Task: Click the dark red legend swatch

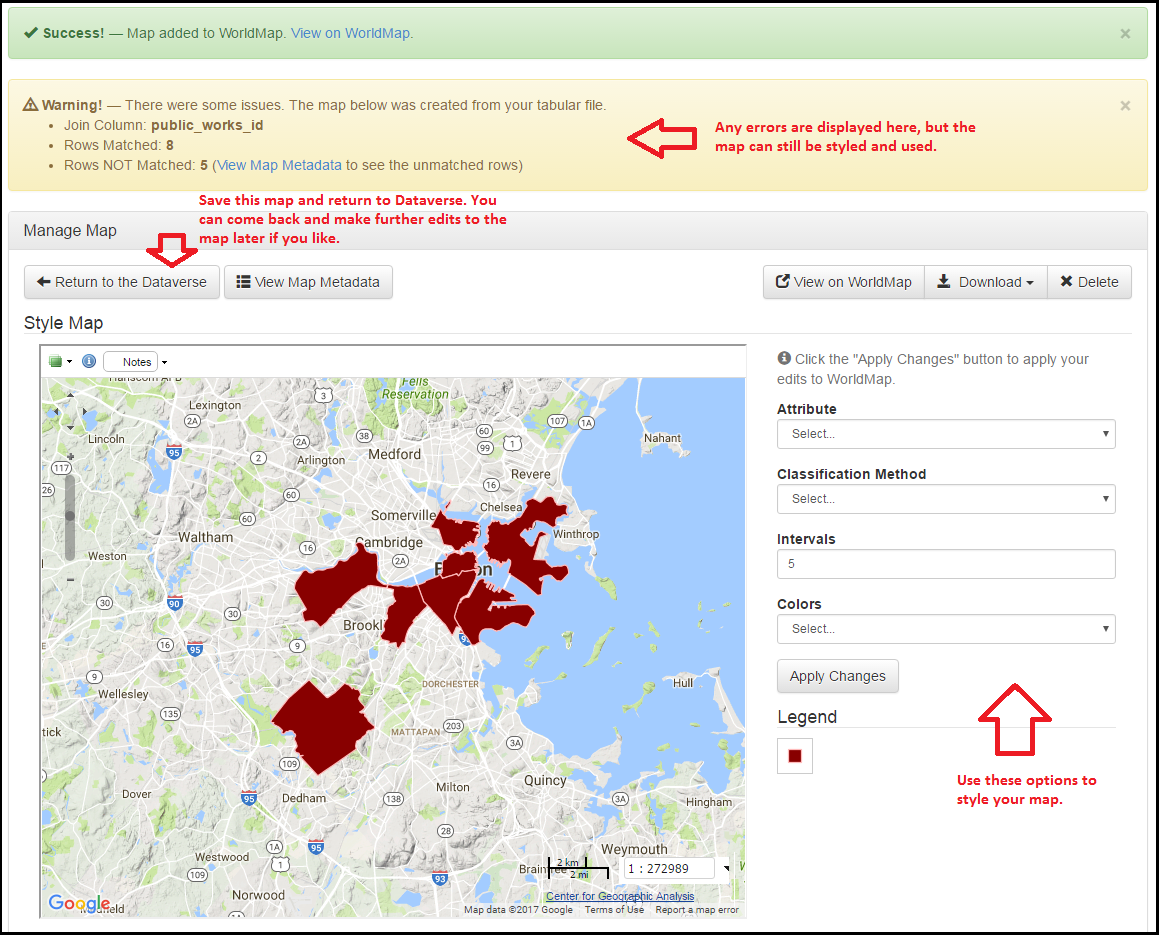Action: coord(795,756)
